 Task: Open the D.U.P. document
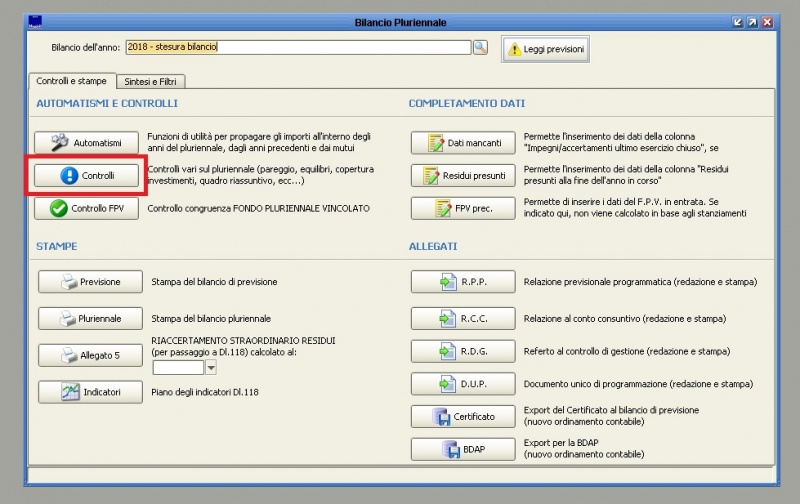click(x=463, y=384)
